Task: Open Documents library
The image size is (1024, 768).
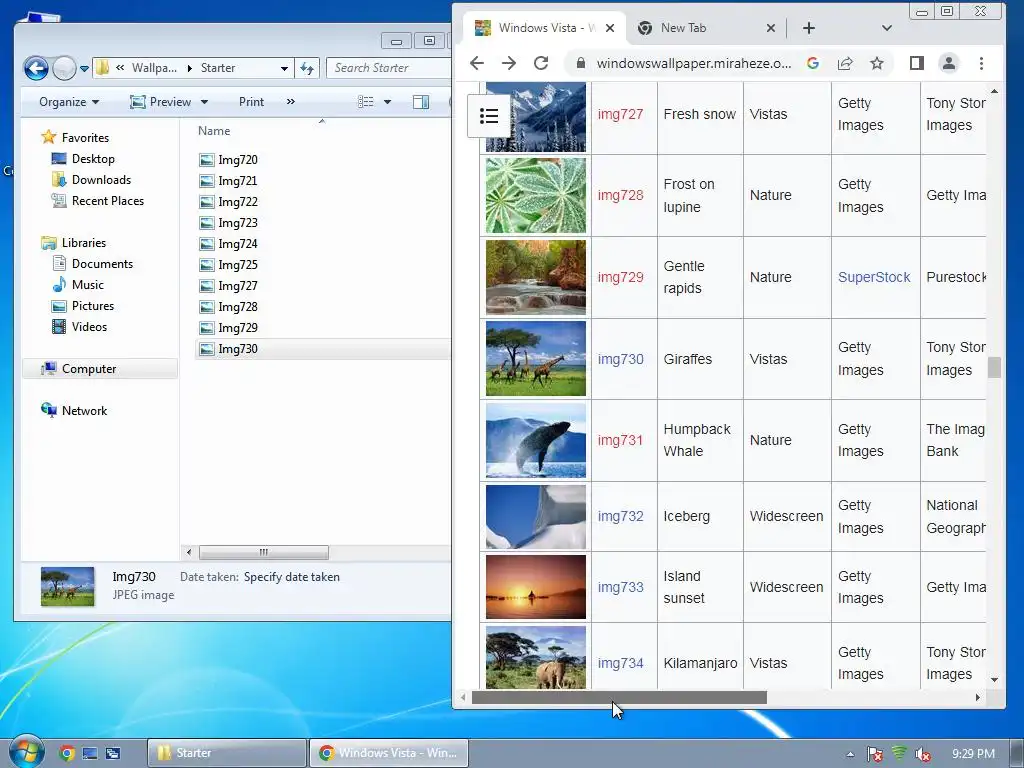Action: point(102,264)
